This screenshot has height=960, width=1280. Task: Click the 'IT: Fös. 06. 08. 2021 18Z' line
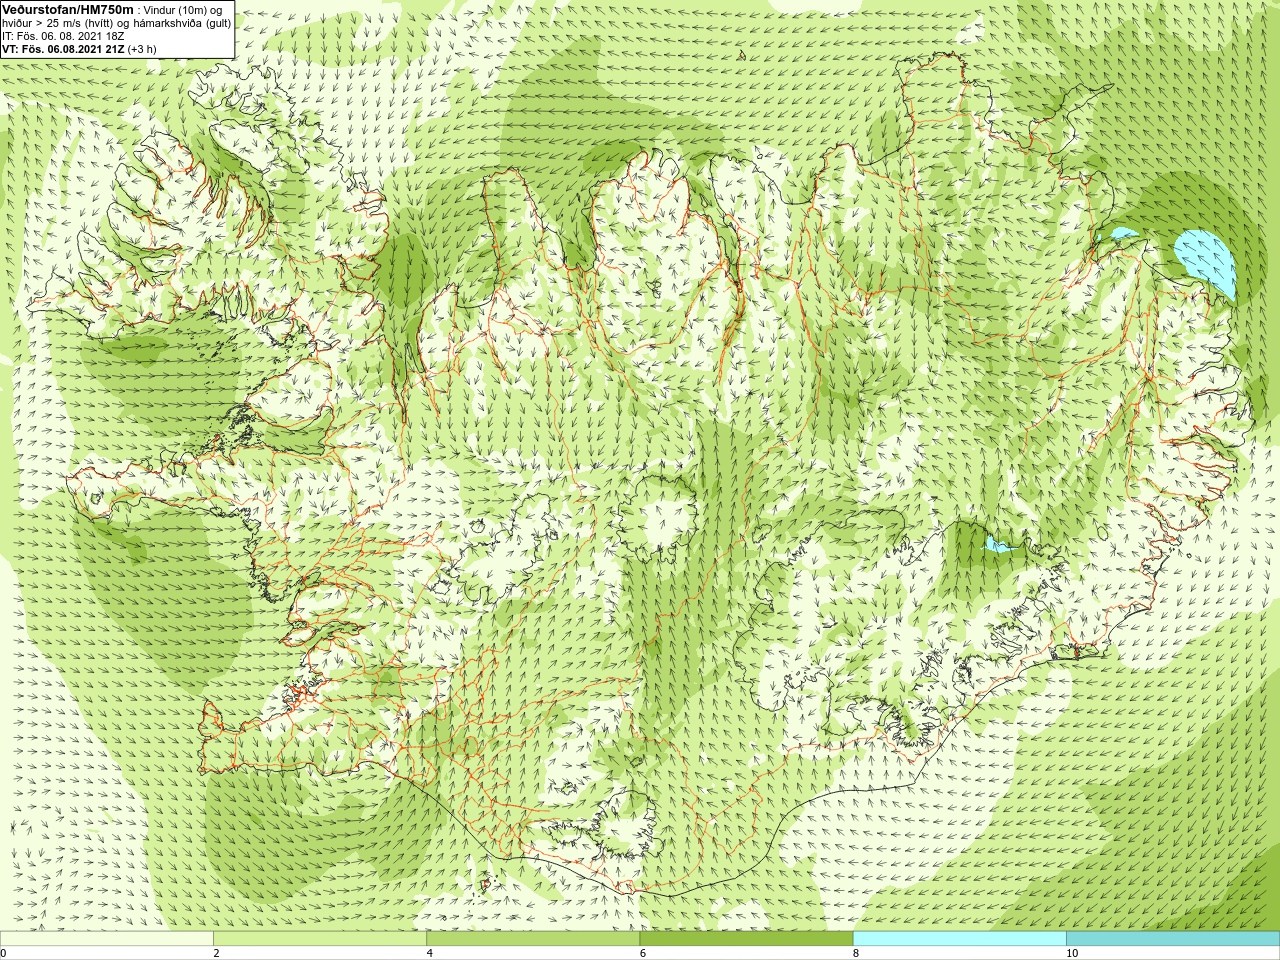(x=63, y=36)
